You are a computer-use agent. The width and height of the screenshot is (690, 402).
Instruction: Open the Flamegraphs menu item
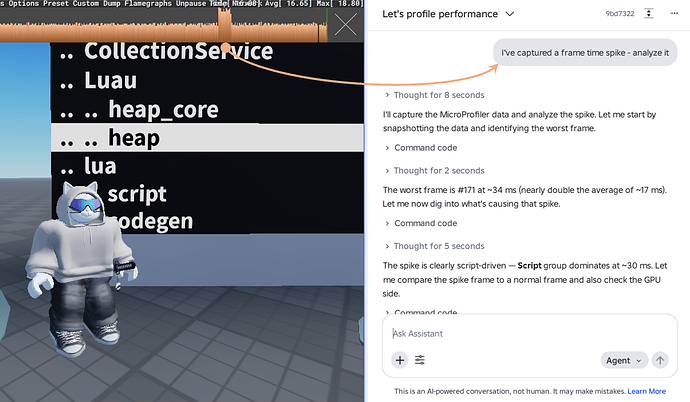(x=148, y=4)
